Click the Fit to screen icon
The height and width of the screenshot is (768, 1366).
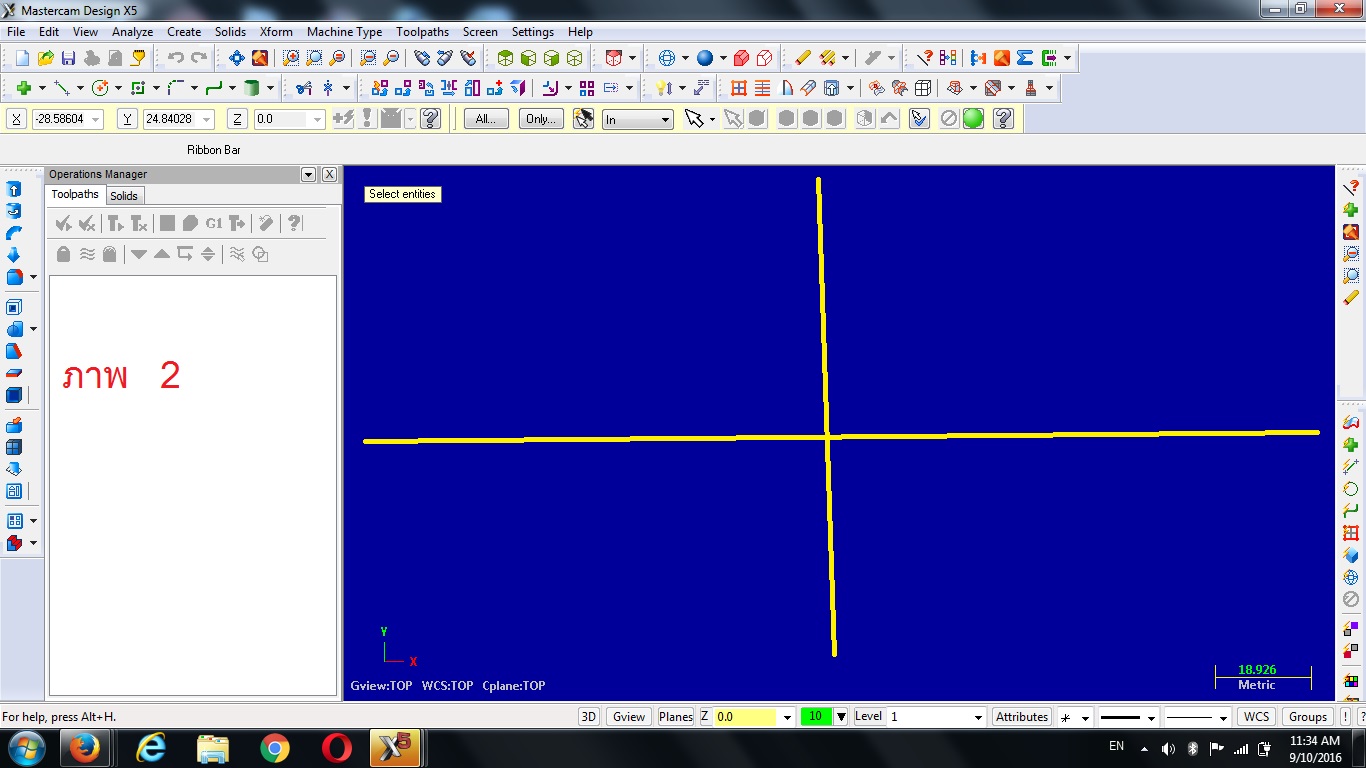click(237, 58)
